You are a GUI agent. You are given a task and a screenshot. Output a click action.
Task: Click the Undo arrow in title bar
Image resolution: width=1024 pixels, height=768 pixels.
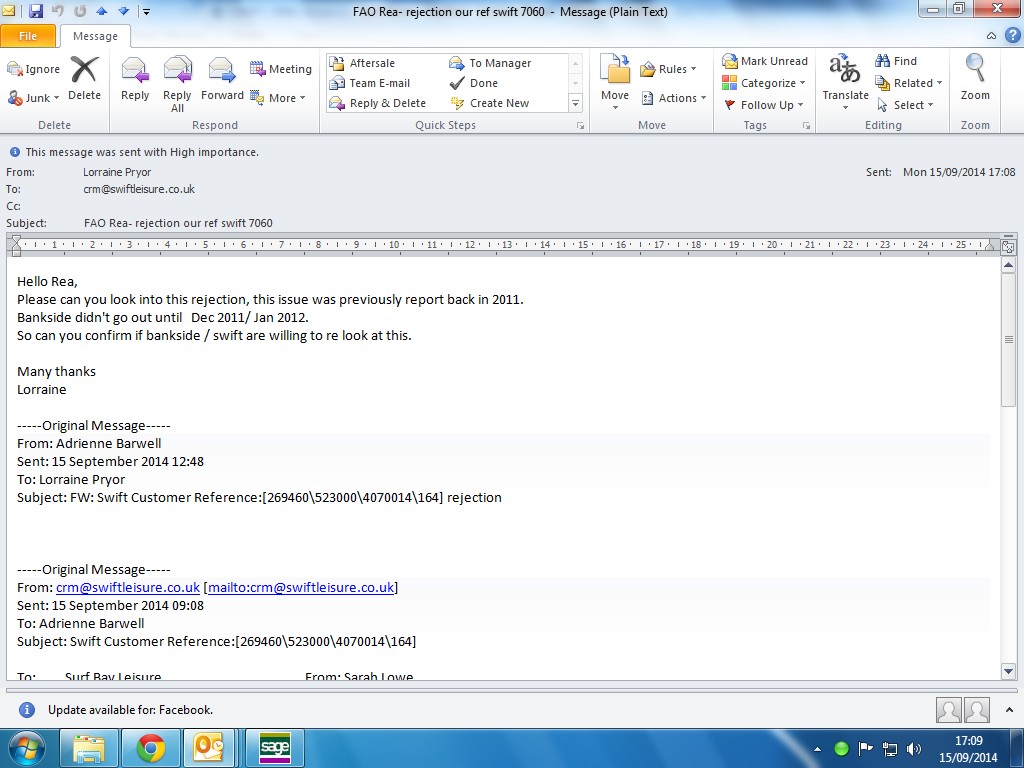click(x=57, y=11)
